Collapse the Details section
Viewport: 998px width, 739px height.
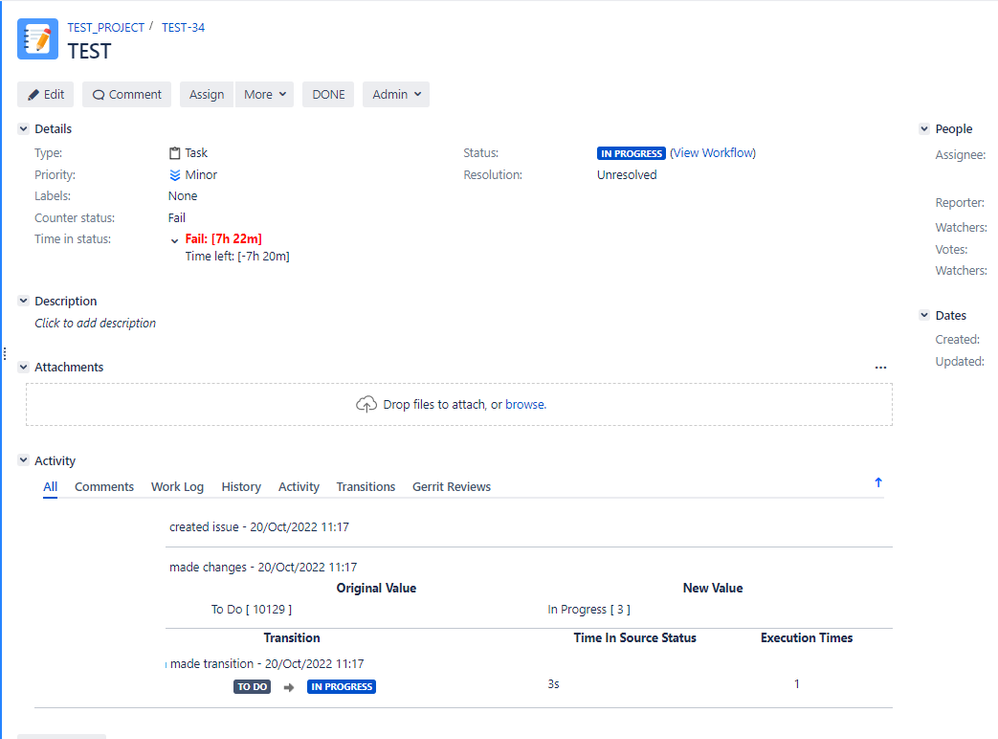click(x=24, y=129)
